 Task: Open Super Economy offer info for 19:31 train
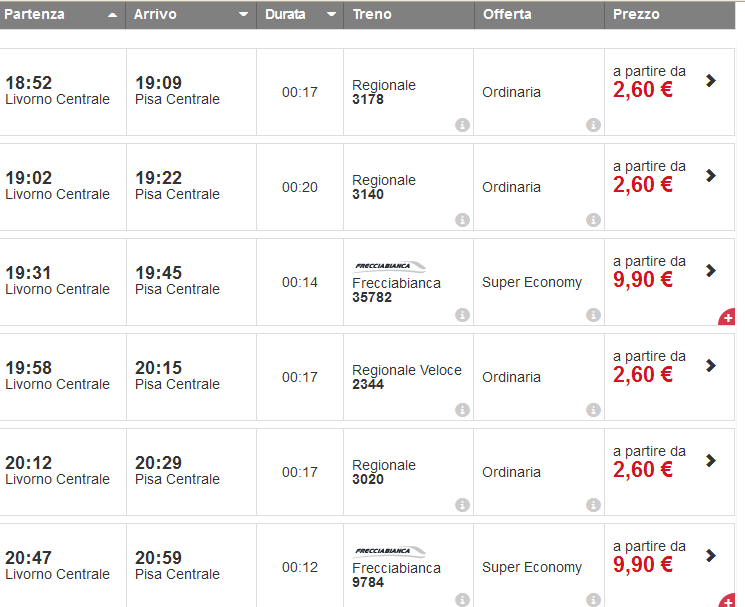click(x=593, y=315)
